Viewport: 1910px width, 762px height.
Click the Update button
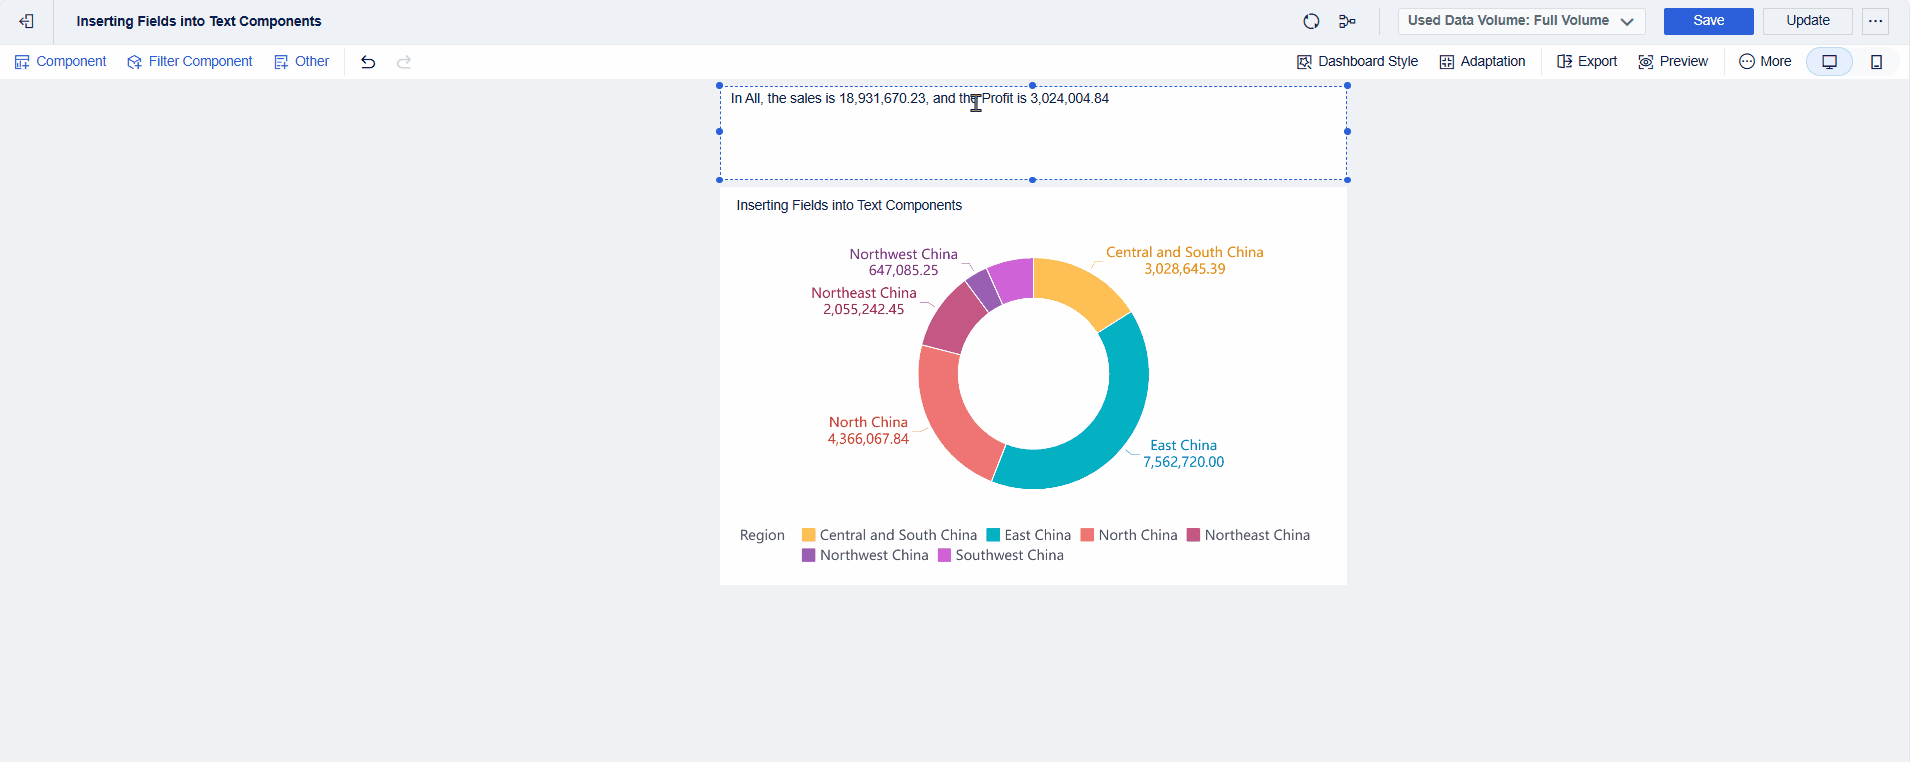(x=1807, y=21)
